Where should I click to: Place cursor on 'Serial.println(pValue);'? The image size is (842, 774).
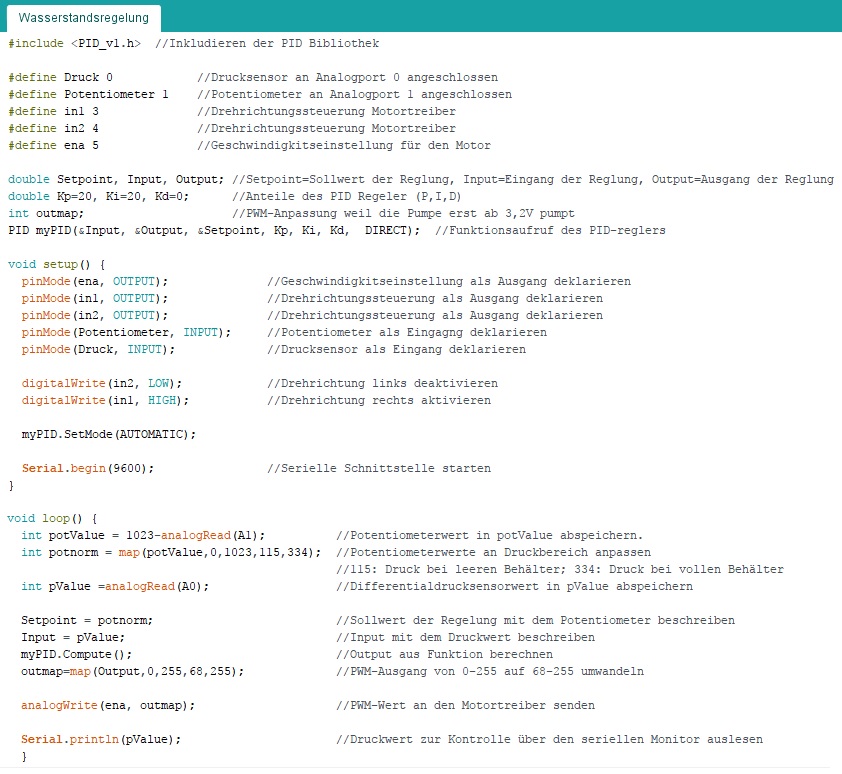click(x=101, y=739)
